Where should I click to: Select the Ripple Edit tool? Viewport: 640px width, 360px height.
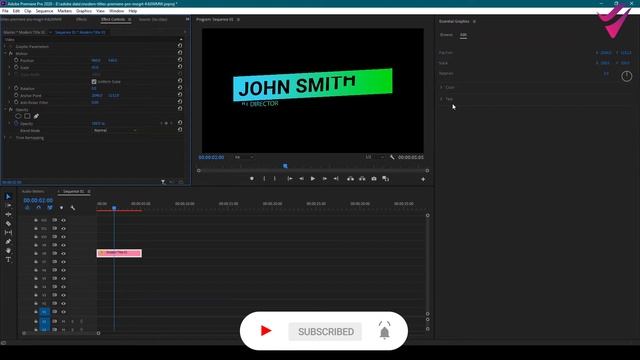8,214
